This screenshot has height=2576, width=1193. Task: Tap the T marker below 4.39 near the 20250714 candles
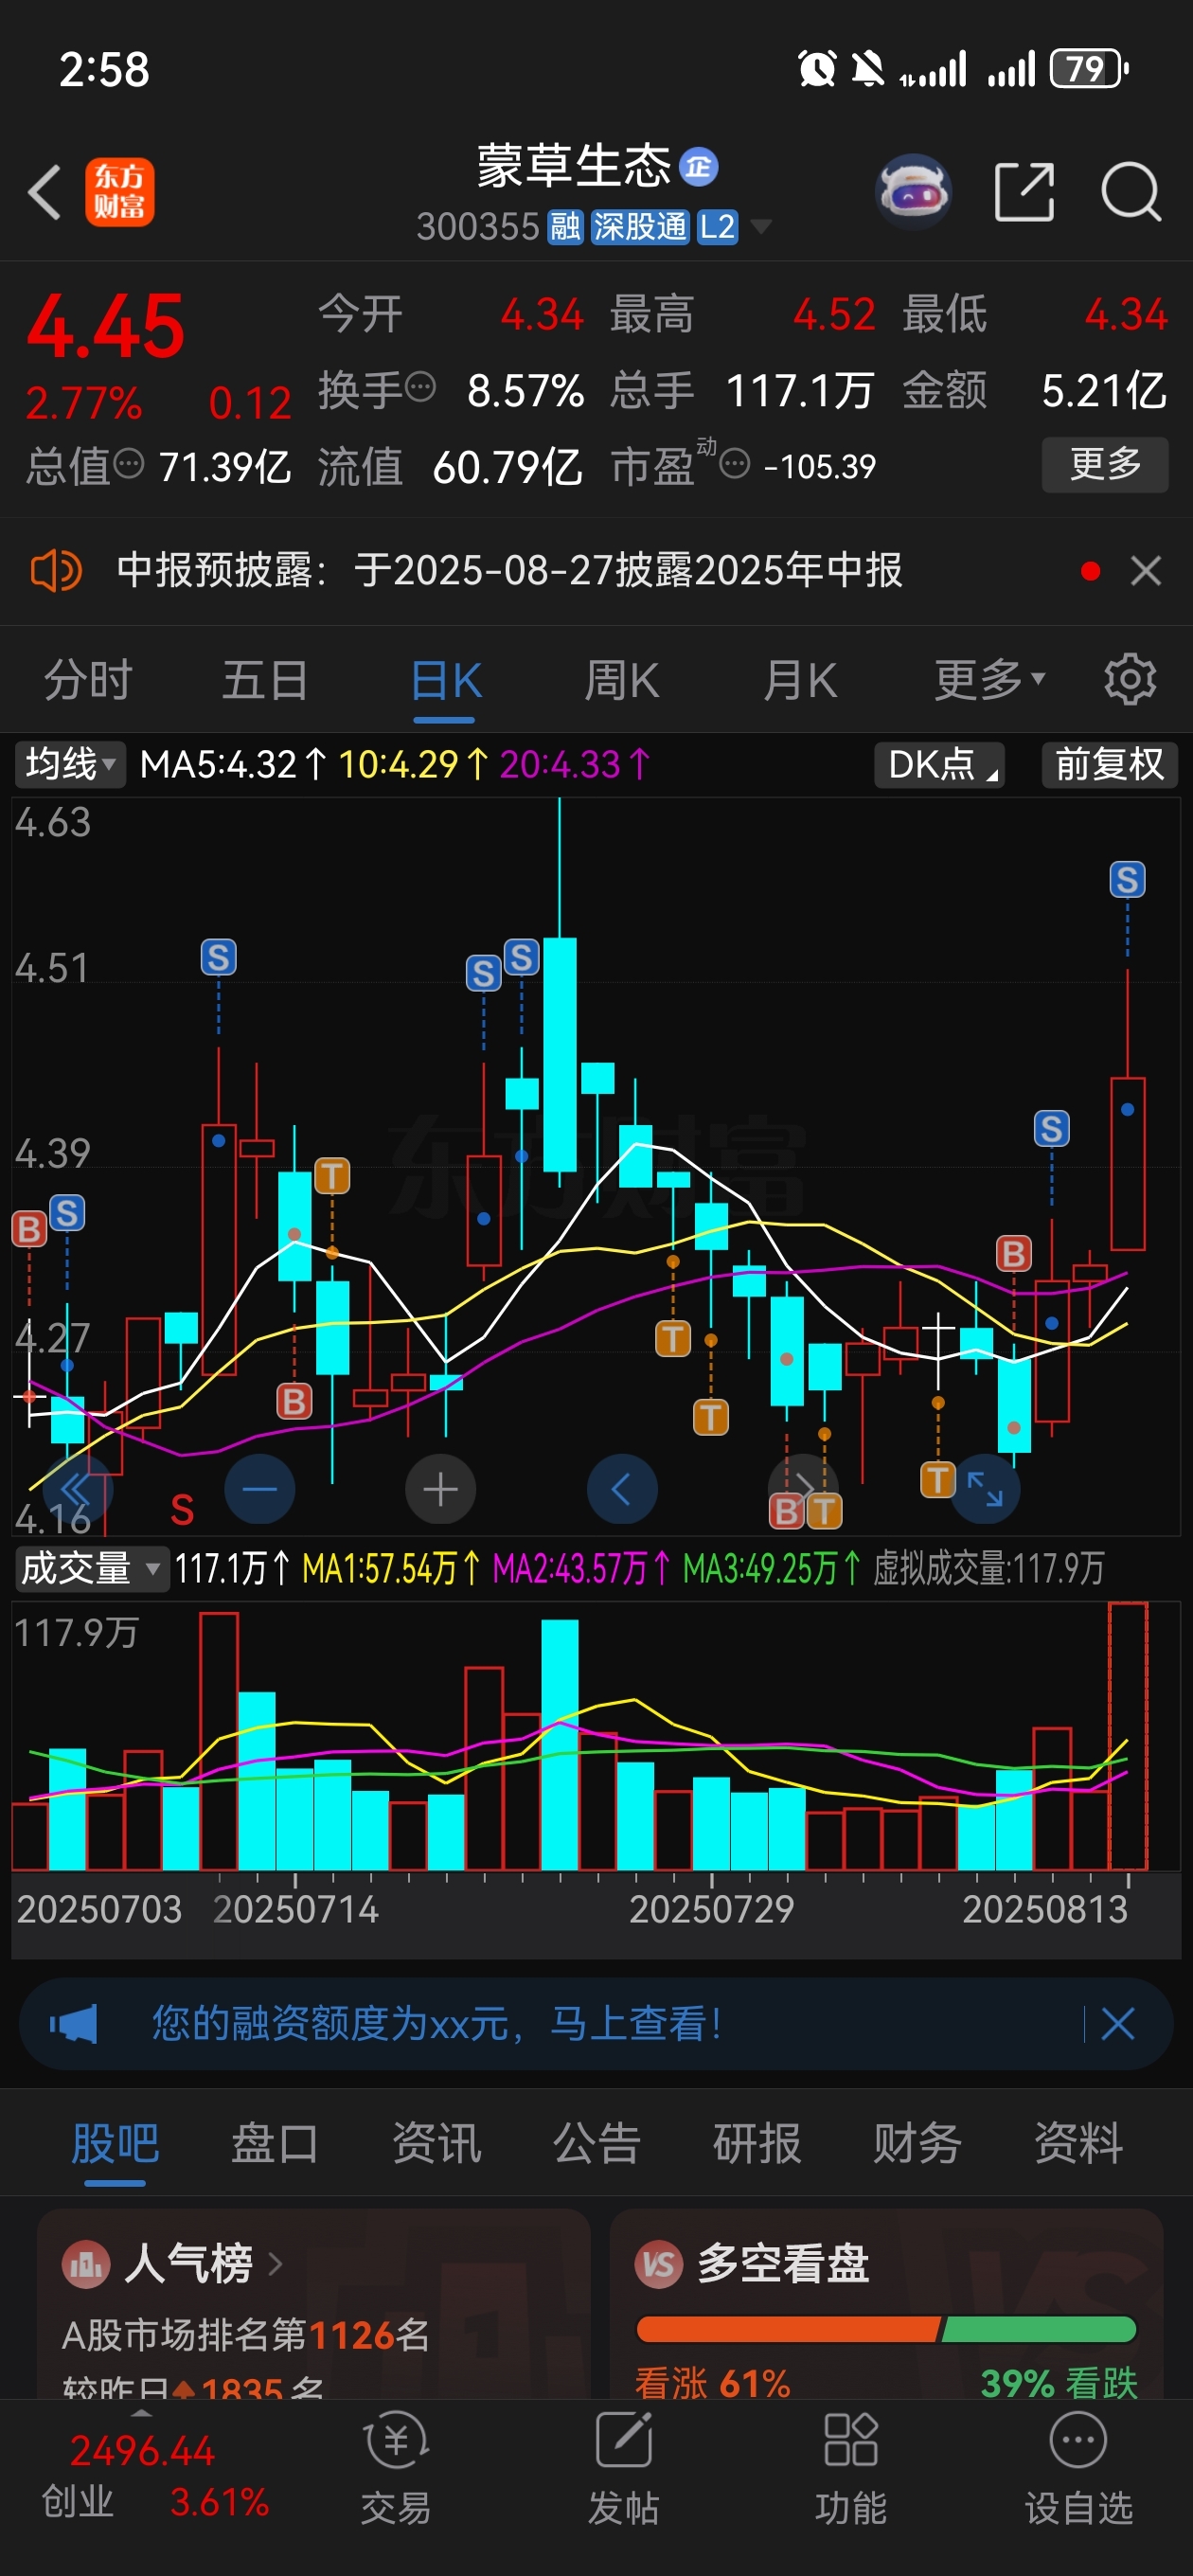tap(332, 1176)
